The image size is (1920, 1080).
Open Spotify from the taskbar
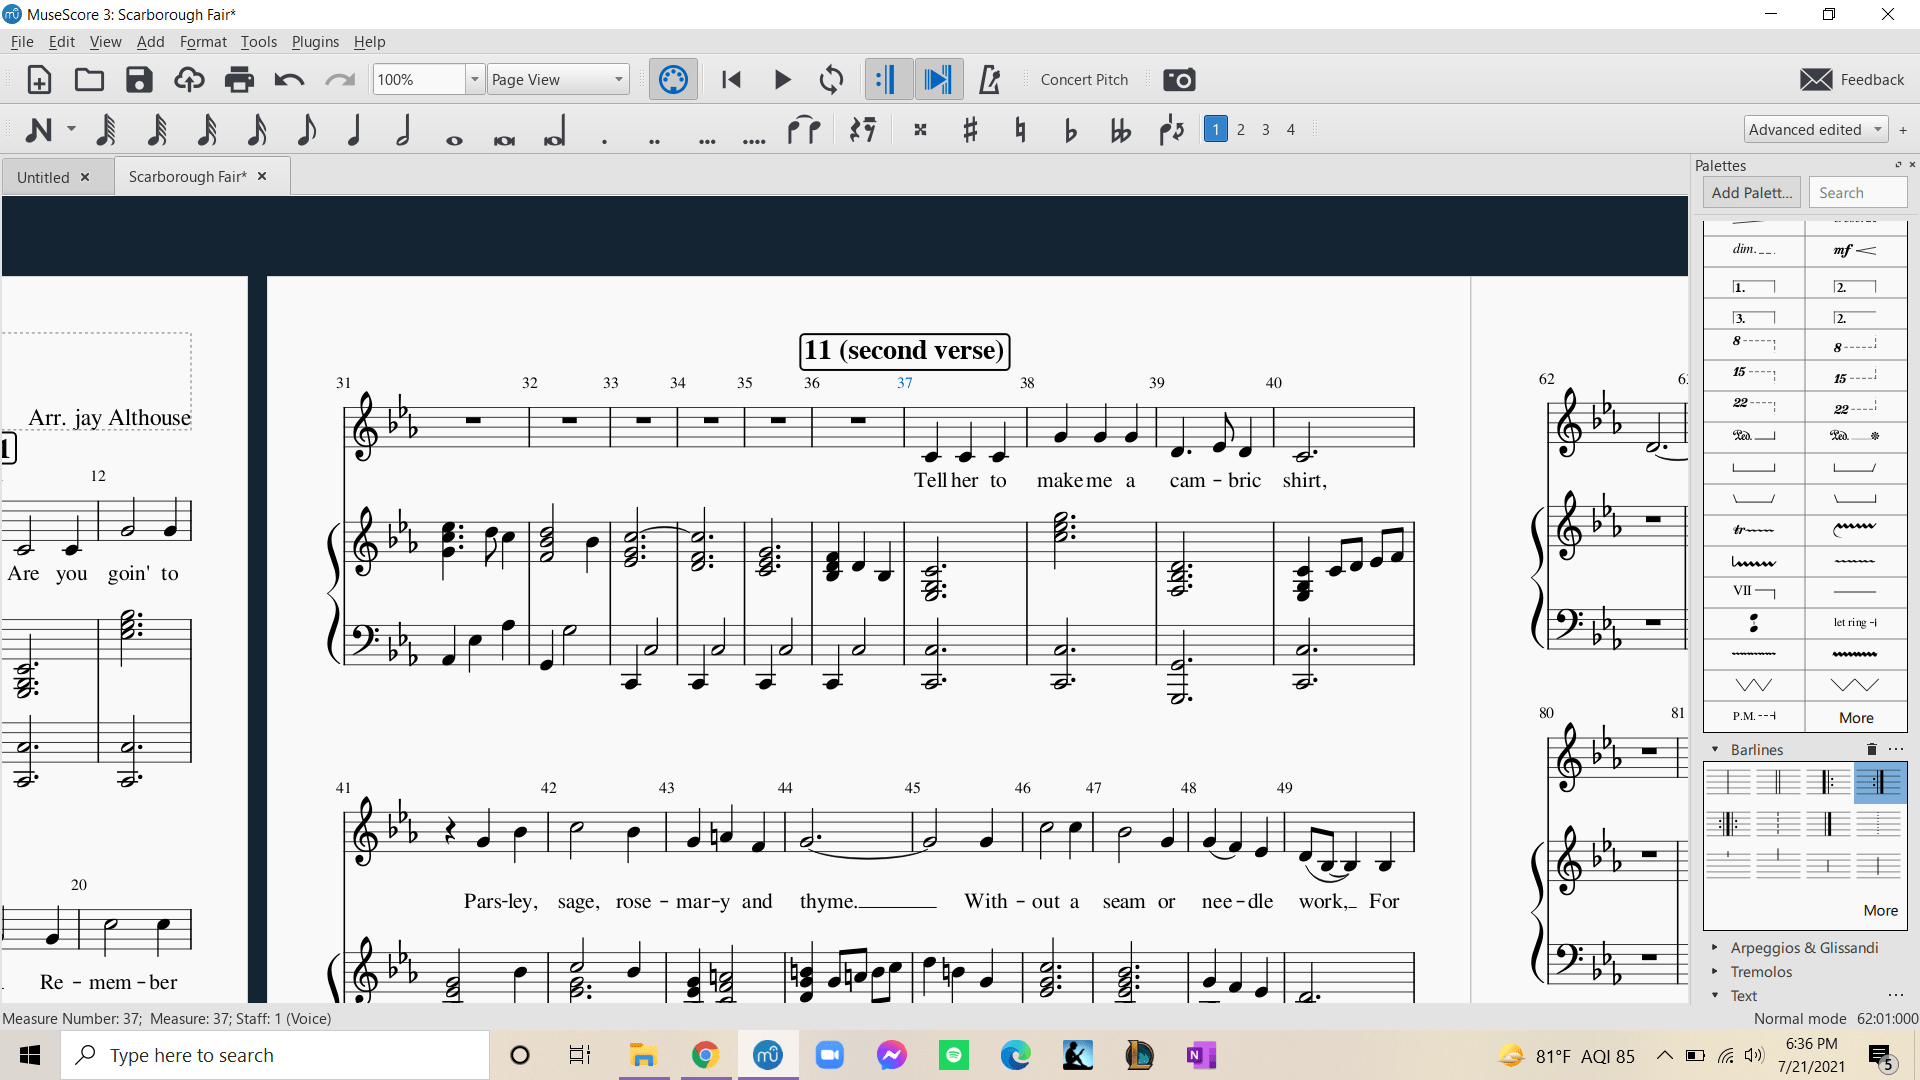tap(954, 1055)
